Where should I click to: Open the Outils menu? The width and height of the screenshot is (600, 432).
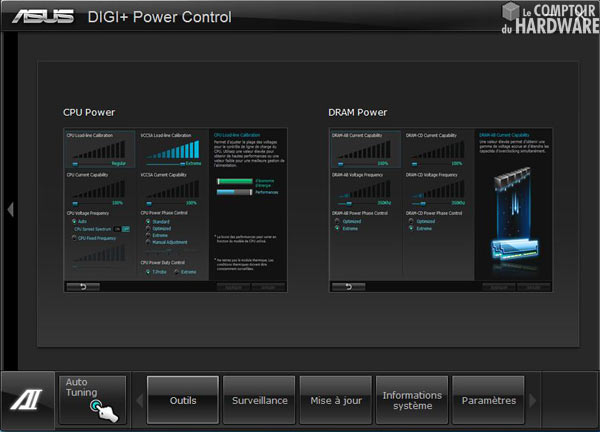[183, 401]
